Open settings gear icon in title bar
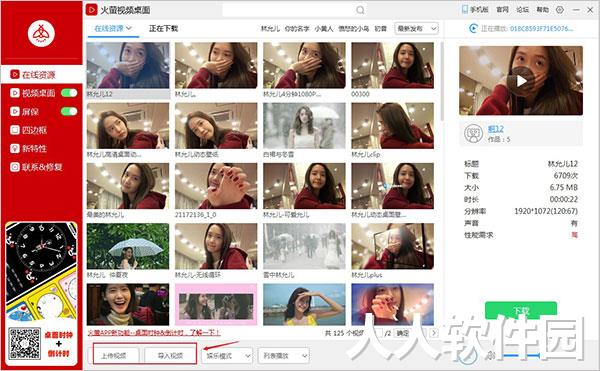The image size is (600, 371). [x=560, y=10]
